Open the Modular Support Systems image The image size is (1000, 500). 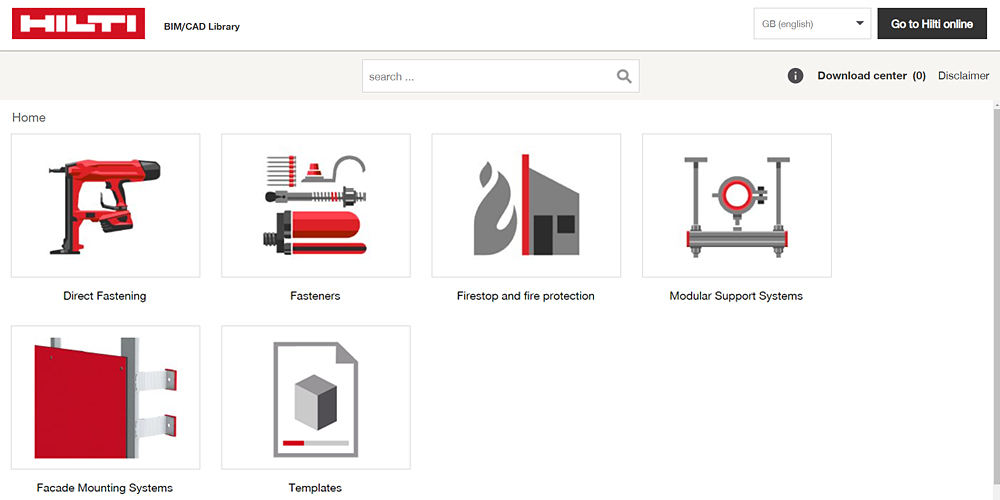(736, 205)
